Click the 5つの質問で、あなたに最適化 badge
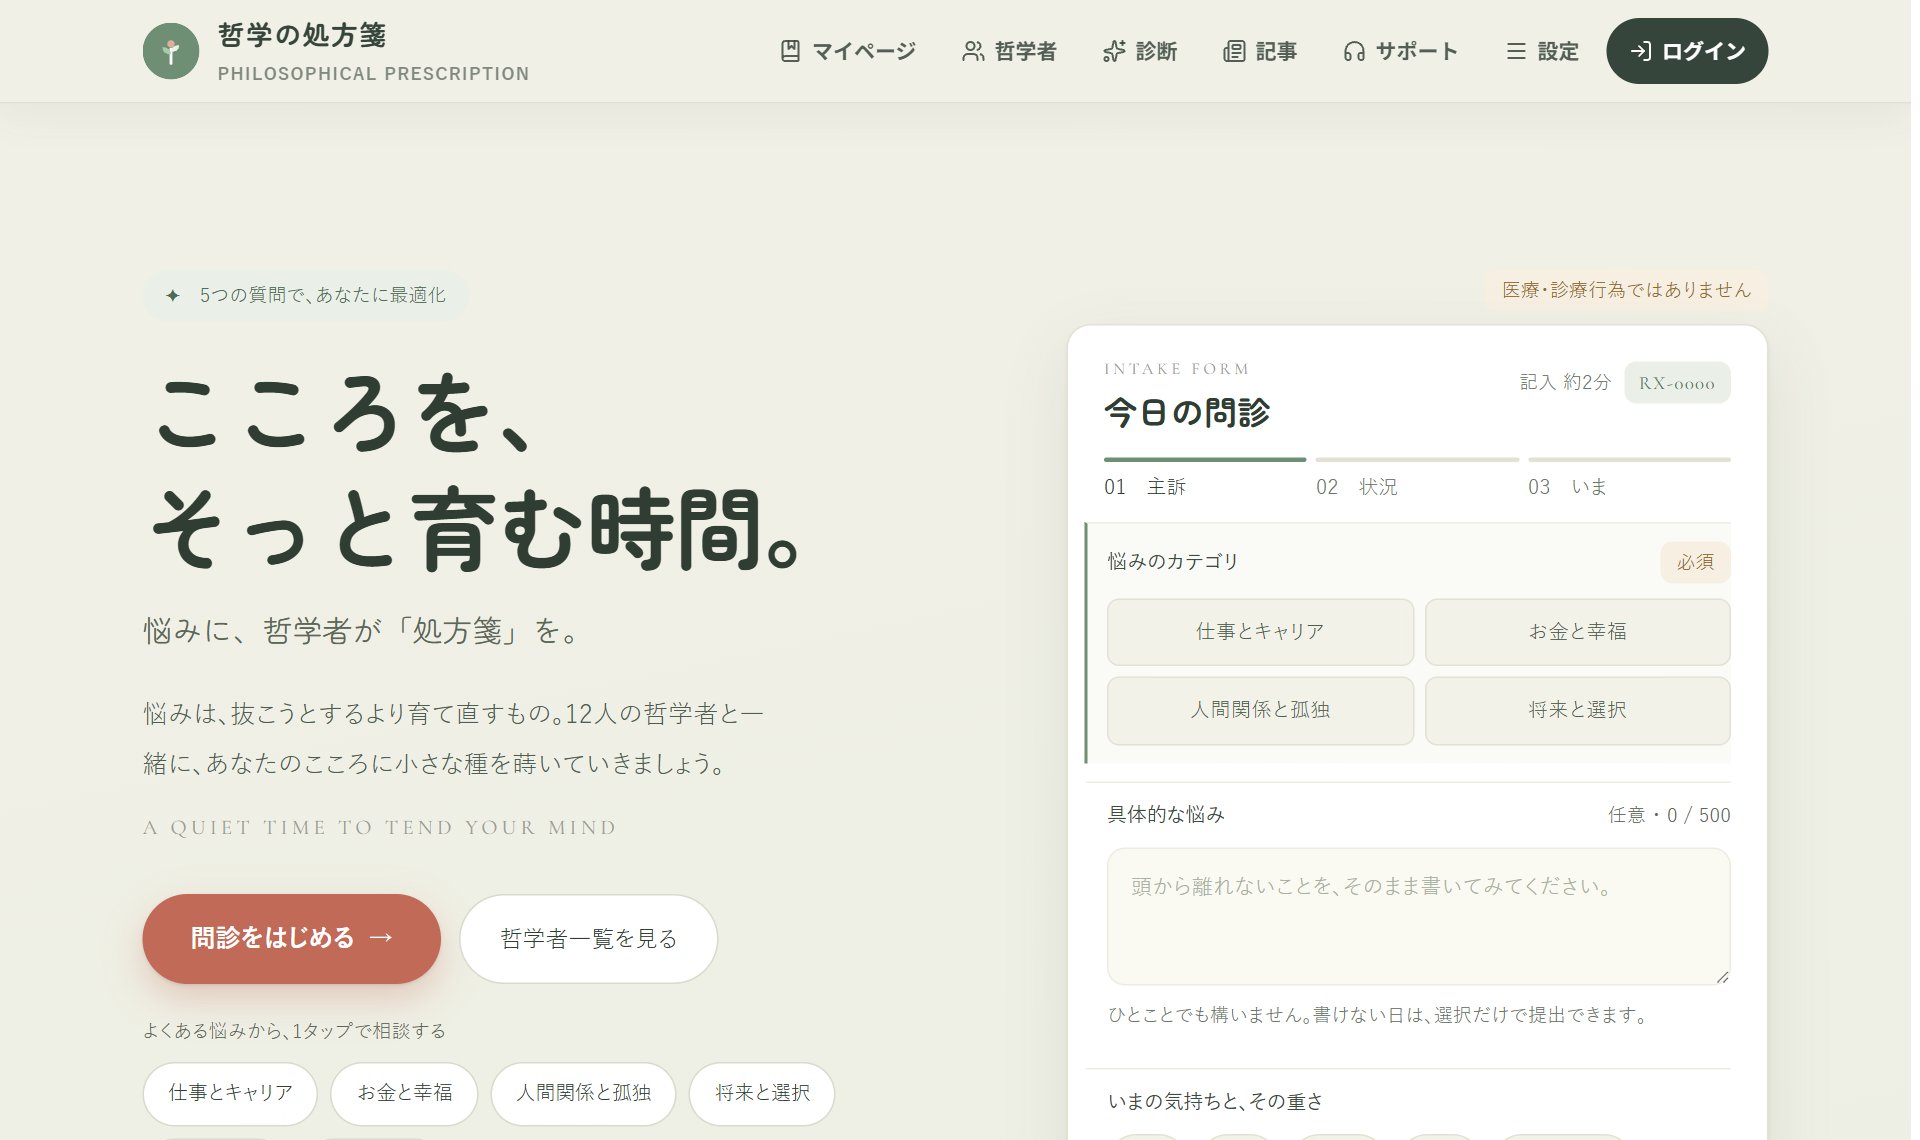 coord(306,296)
